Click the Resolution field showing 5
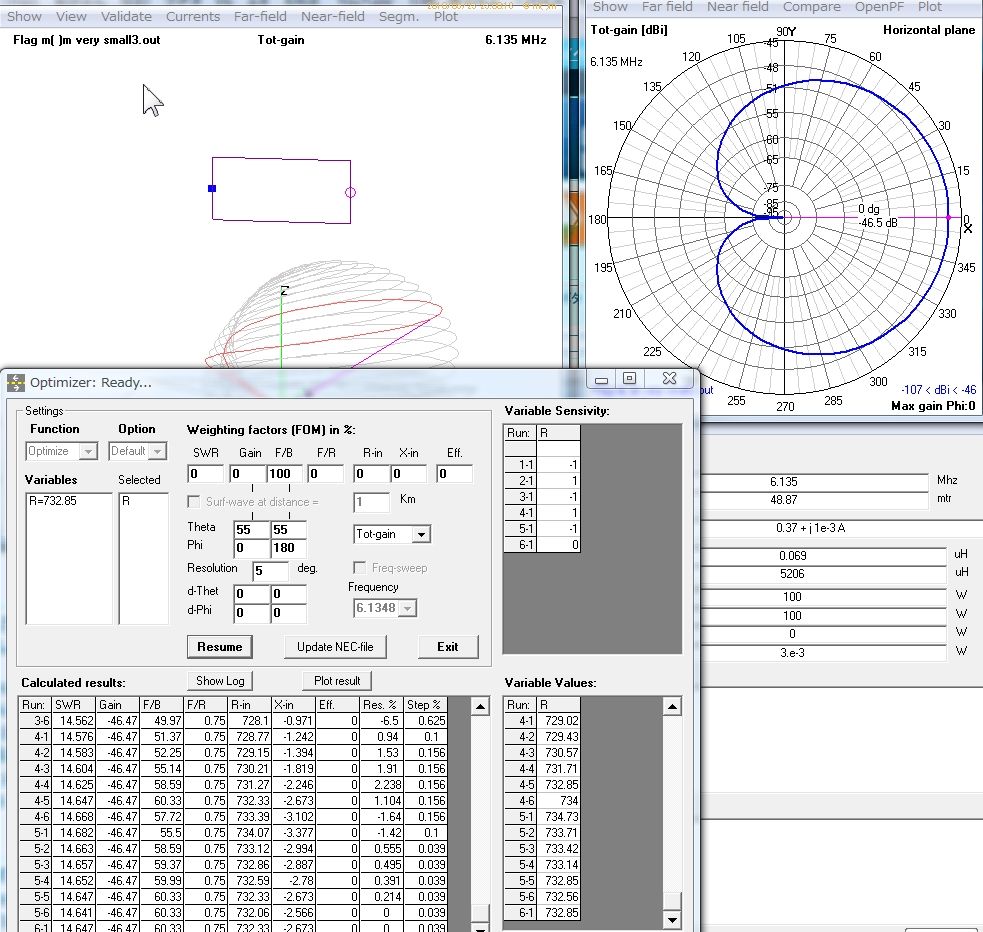Image resolution: width=983 pixels, height=932 pixels. 270,570
